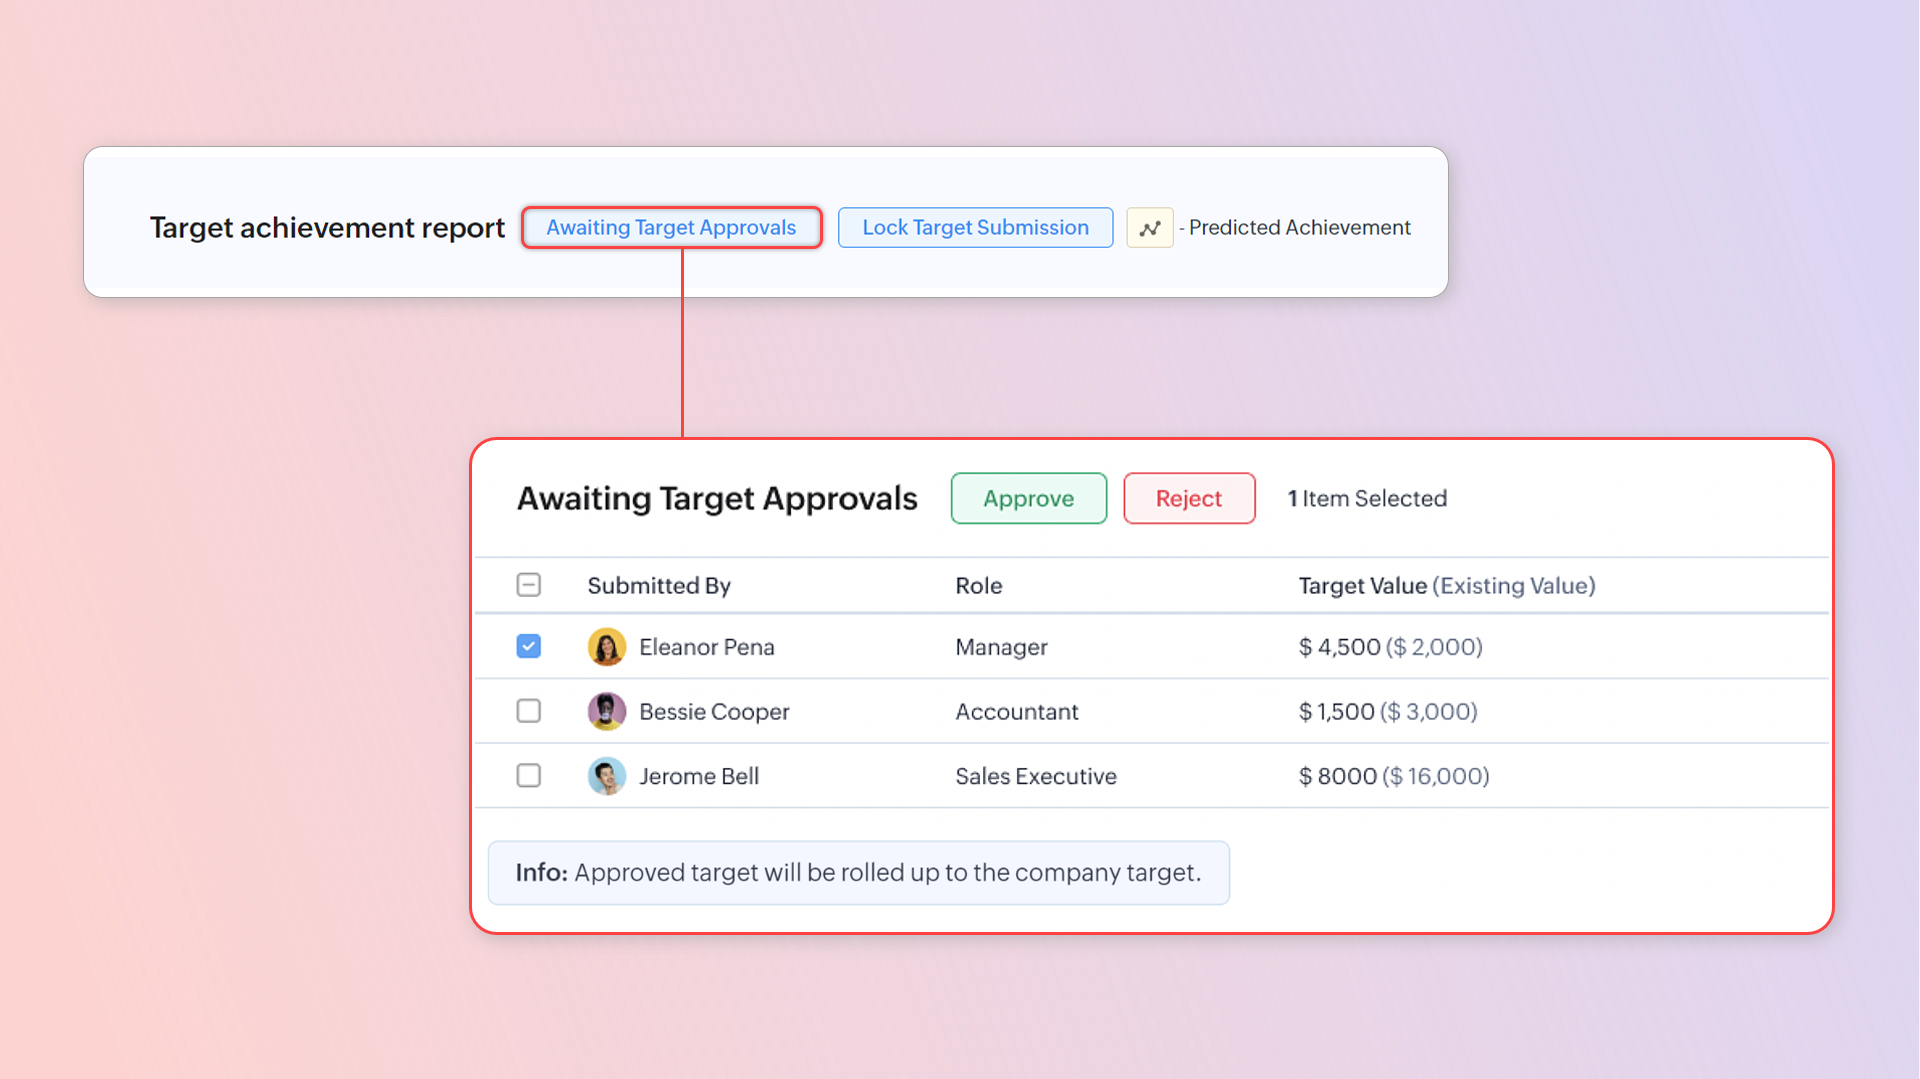Click the Submitted By column header

click(x=658, y=586)
